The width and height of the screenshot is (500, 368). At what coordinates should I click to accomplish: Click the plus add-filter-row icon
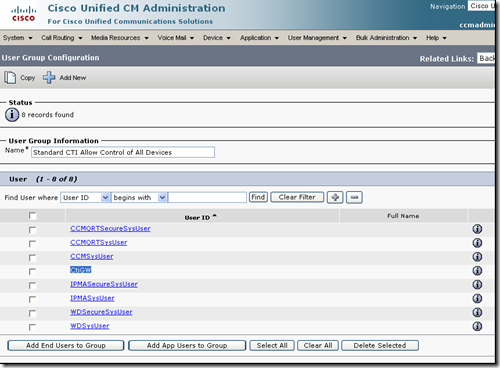pyautogui.click(x=335, y=197)
